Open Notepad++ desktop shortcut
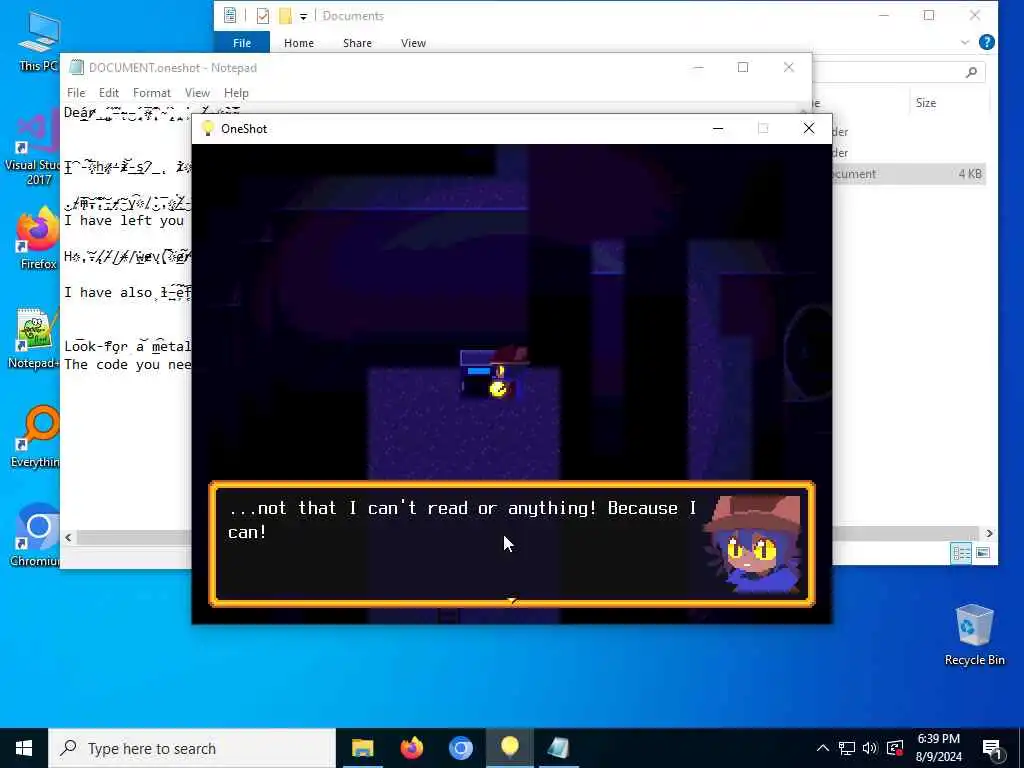Screen dimensions: 1024x768 [34, 338]
